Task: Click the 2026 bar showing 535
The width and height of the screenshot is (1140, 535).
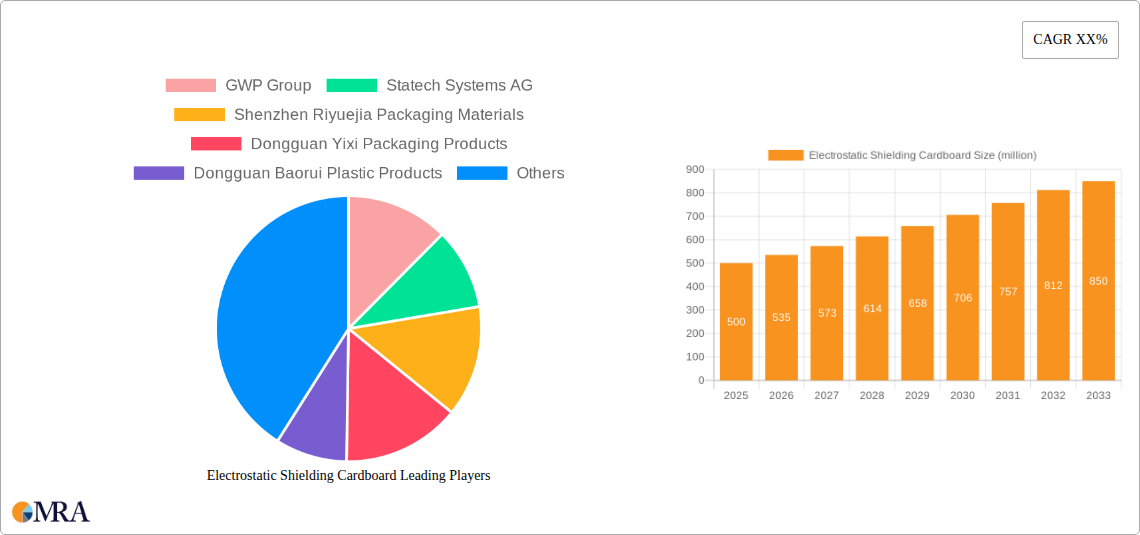Action: click(x=781, y=318)
